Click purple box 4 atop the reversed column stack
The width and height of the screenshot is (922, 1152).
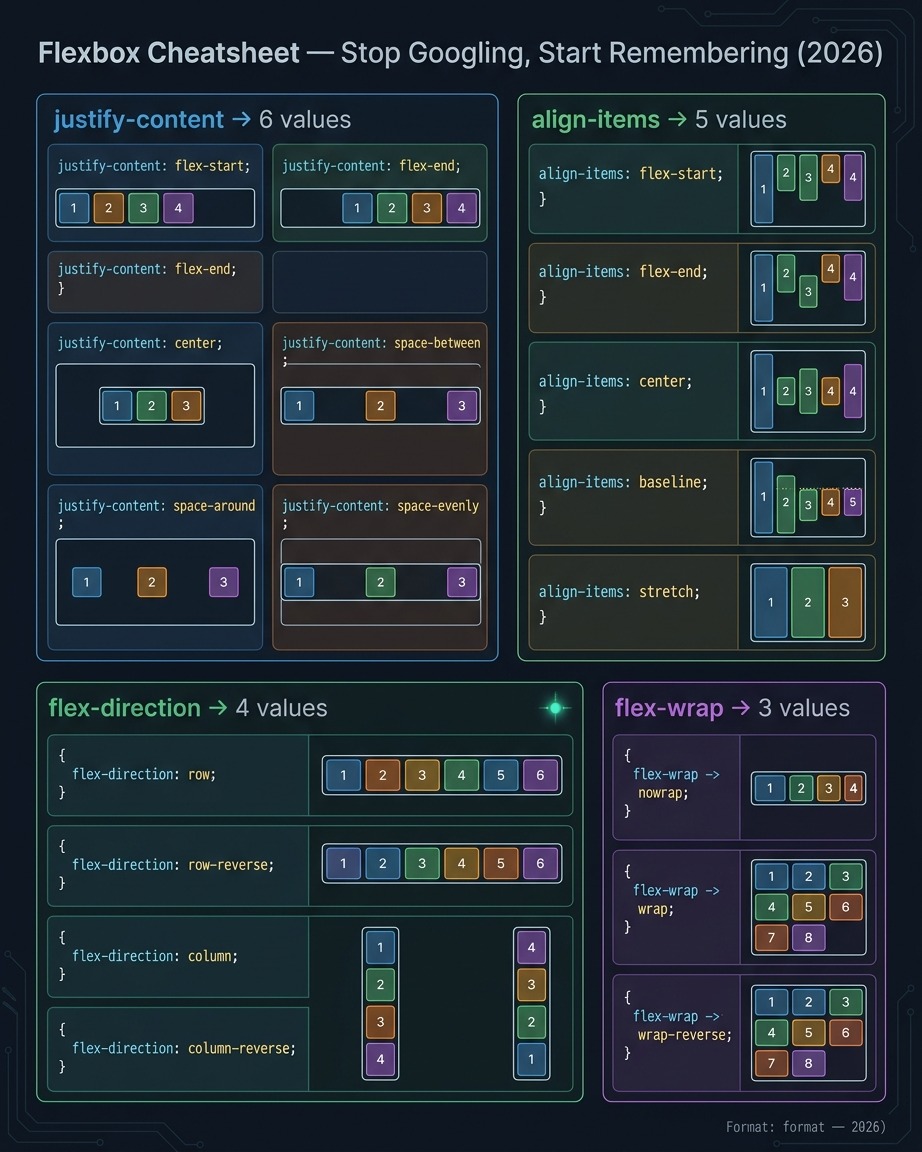point(531,947)
